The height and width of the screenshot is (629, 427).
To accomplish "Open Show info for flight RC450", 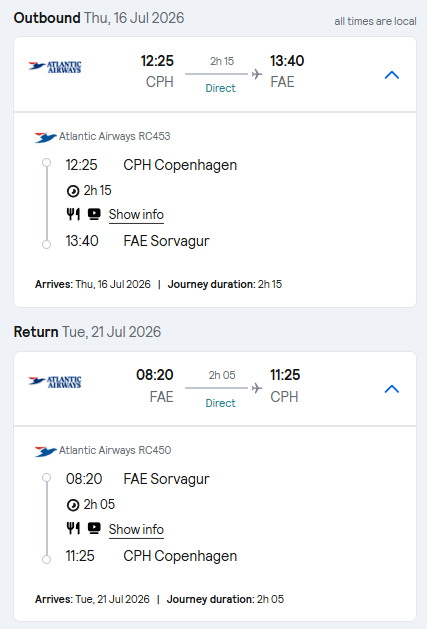I will click(136, 530).
